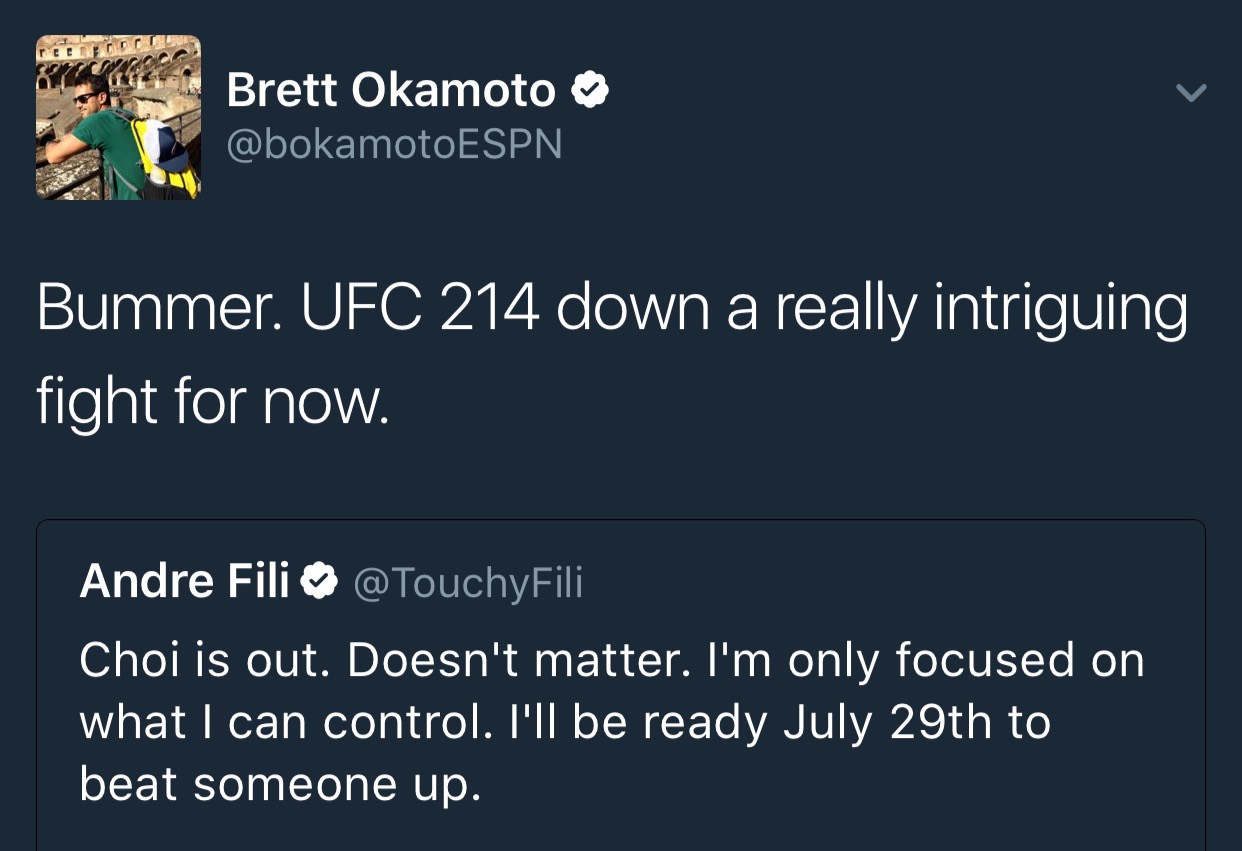Click Brett Okamoto's profile photo
1242x851 pixels.
tap(118, 117)
